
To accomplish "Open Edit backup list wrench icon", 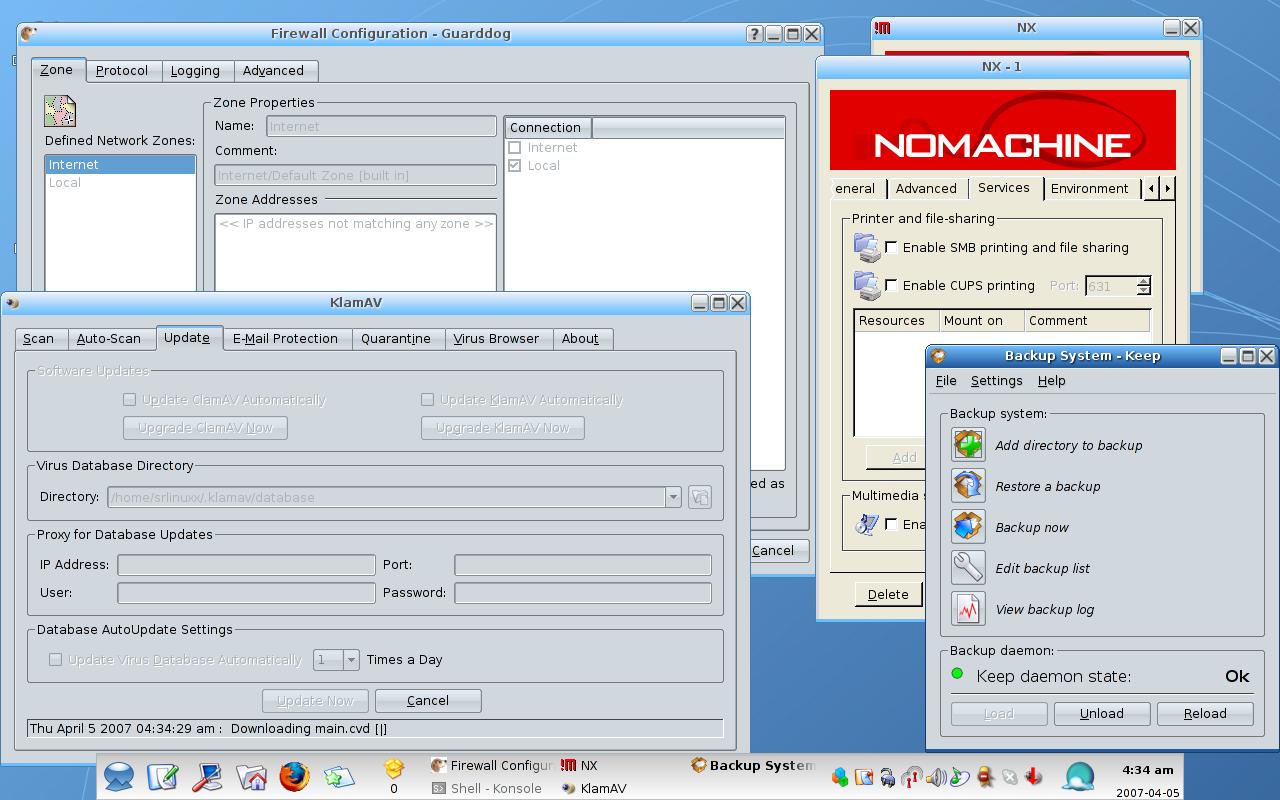I will pos(968,568).
